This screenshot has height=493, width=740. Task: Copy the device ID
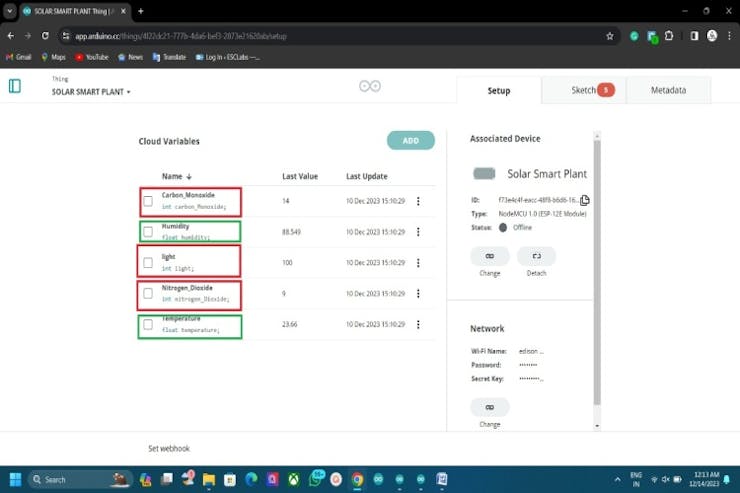click(x=585, y=200)
